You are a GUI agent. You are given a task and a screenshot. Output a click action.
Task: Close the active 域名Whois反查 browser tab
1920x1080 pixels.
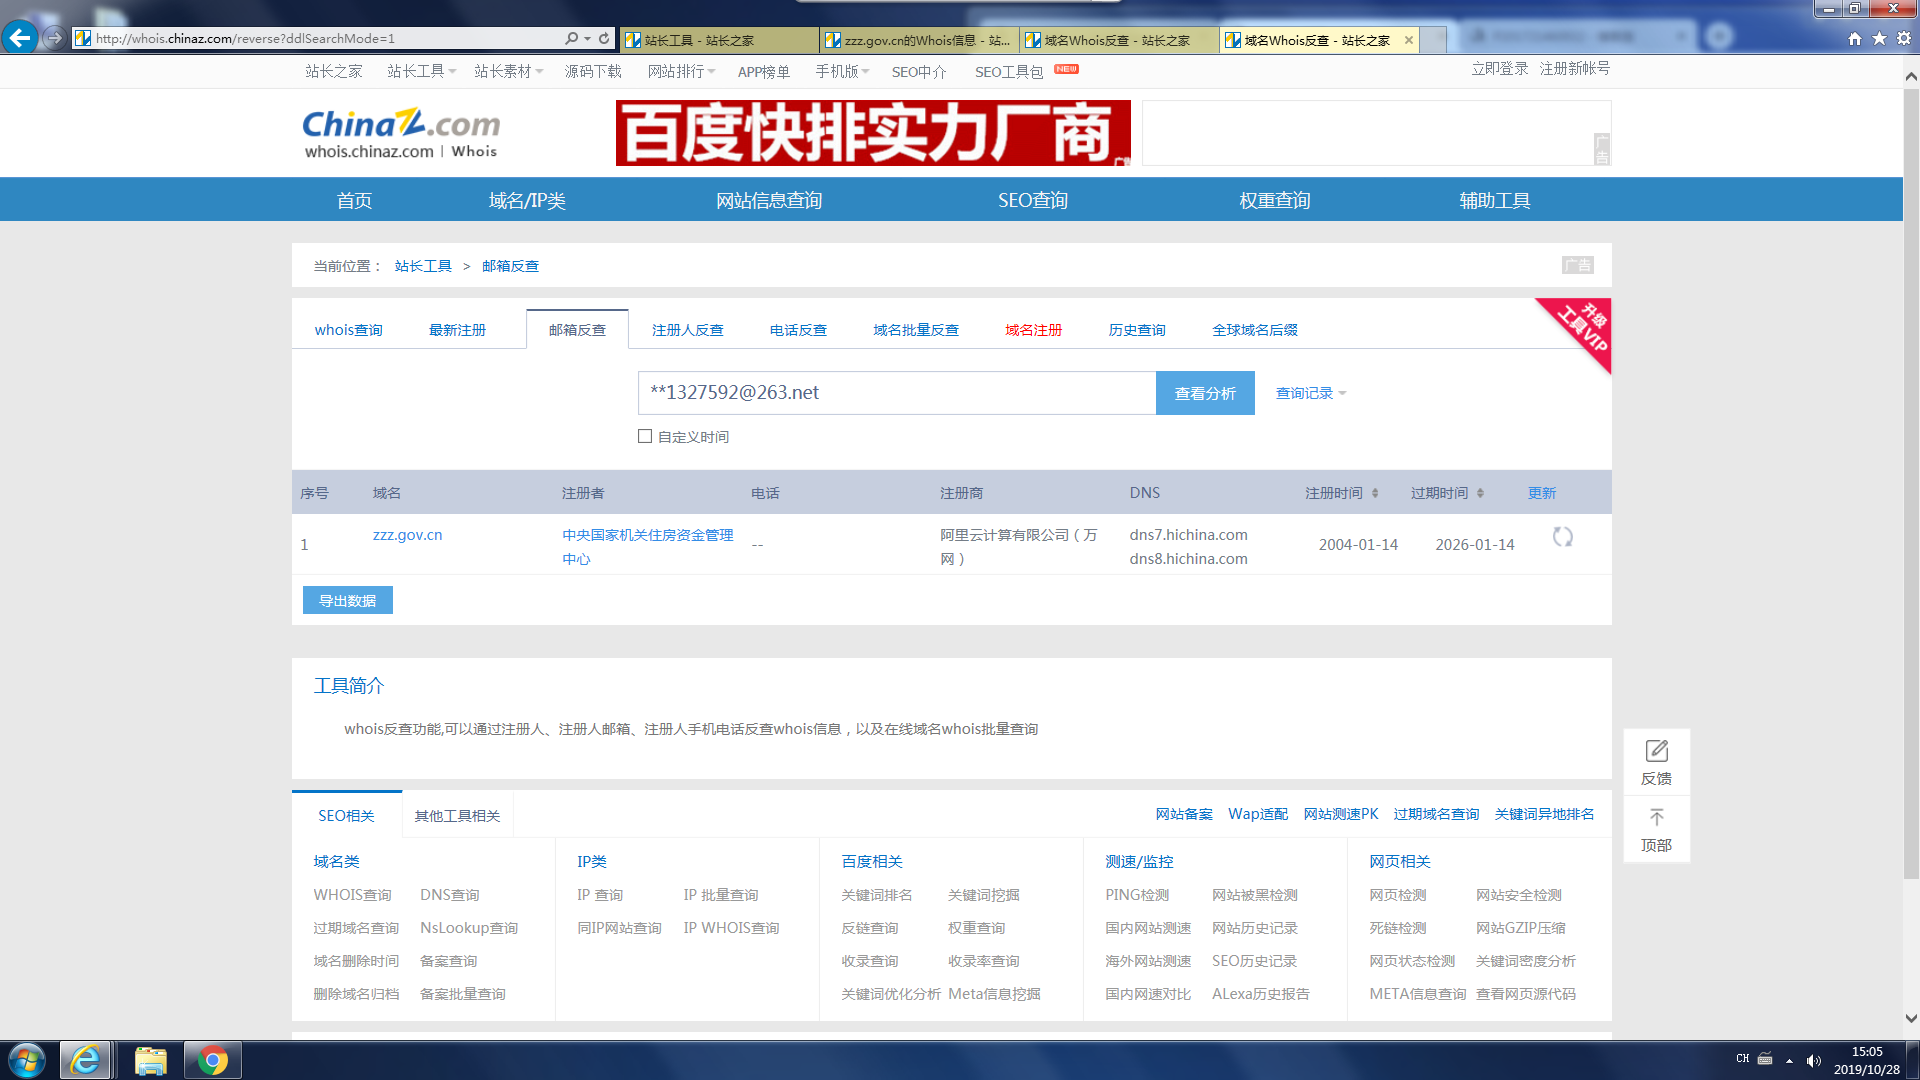1409,40
